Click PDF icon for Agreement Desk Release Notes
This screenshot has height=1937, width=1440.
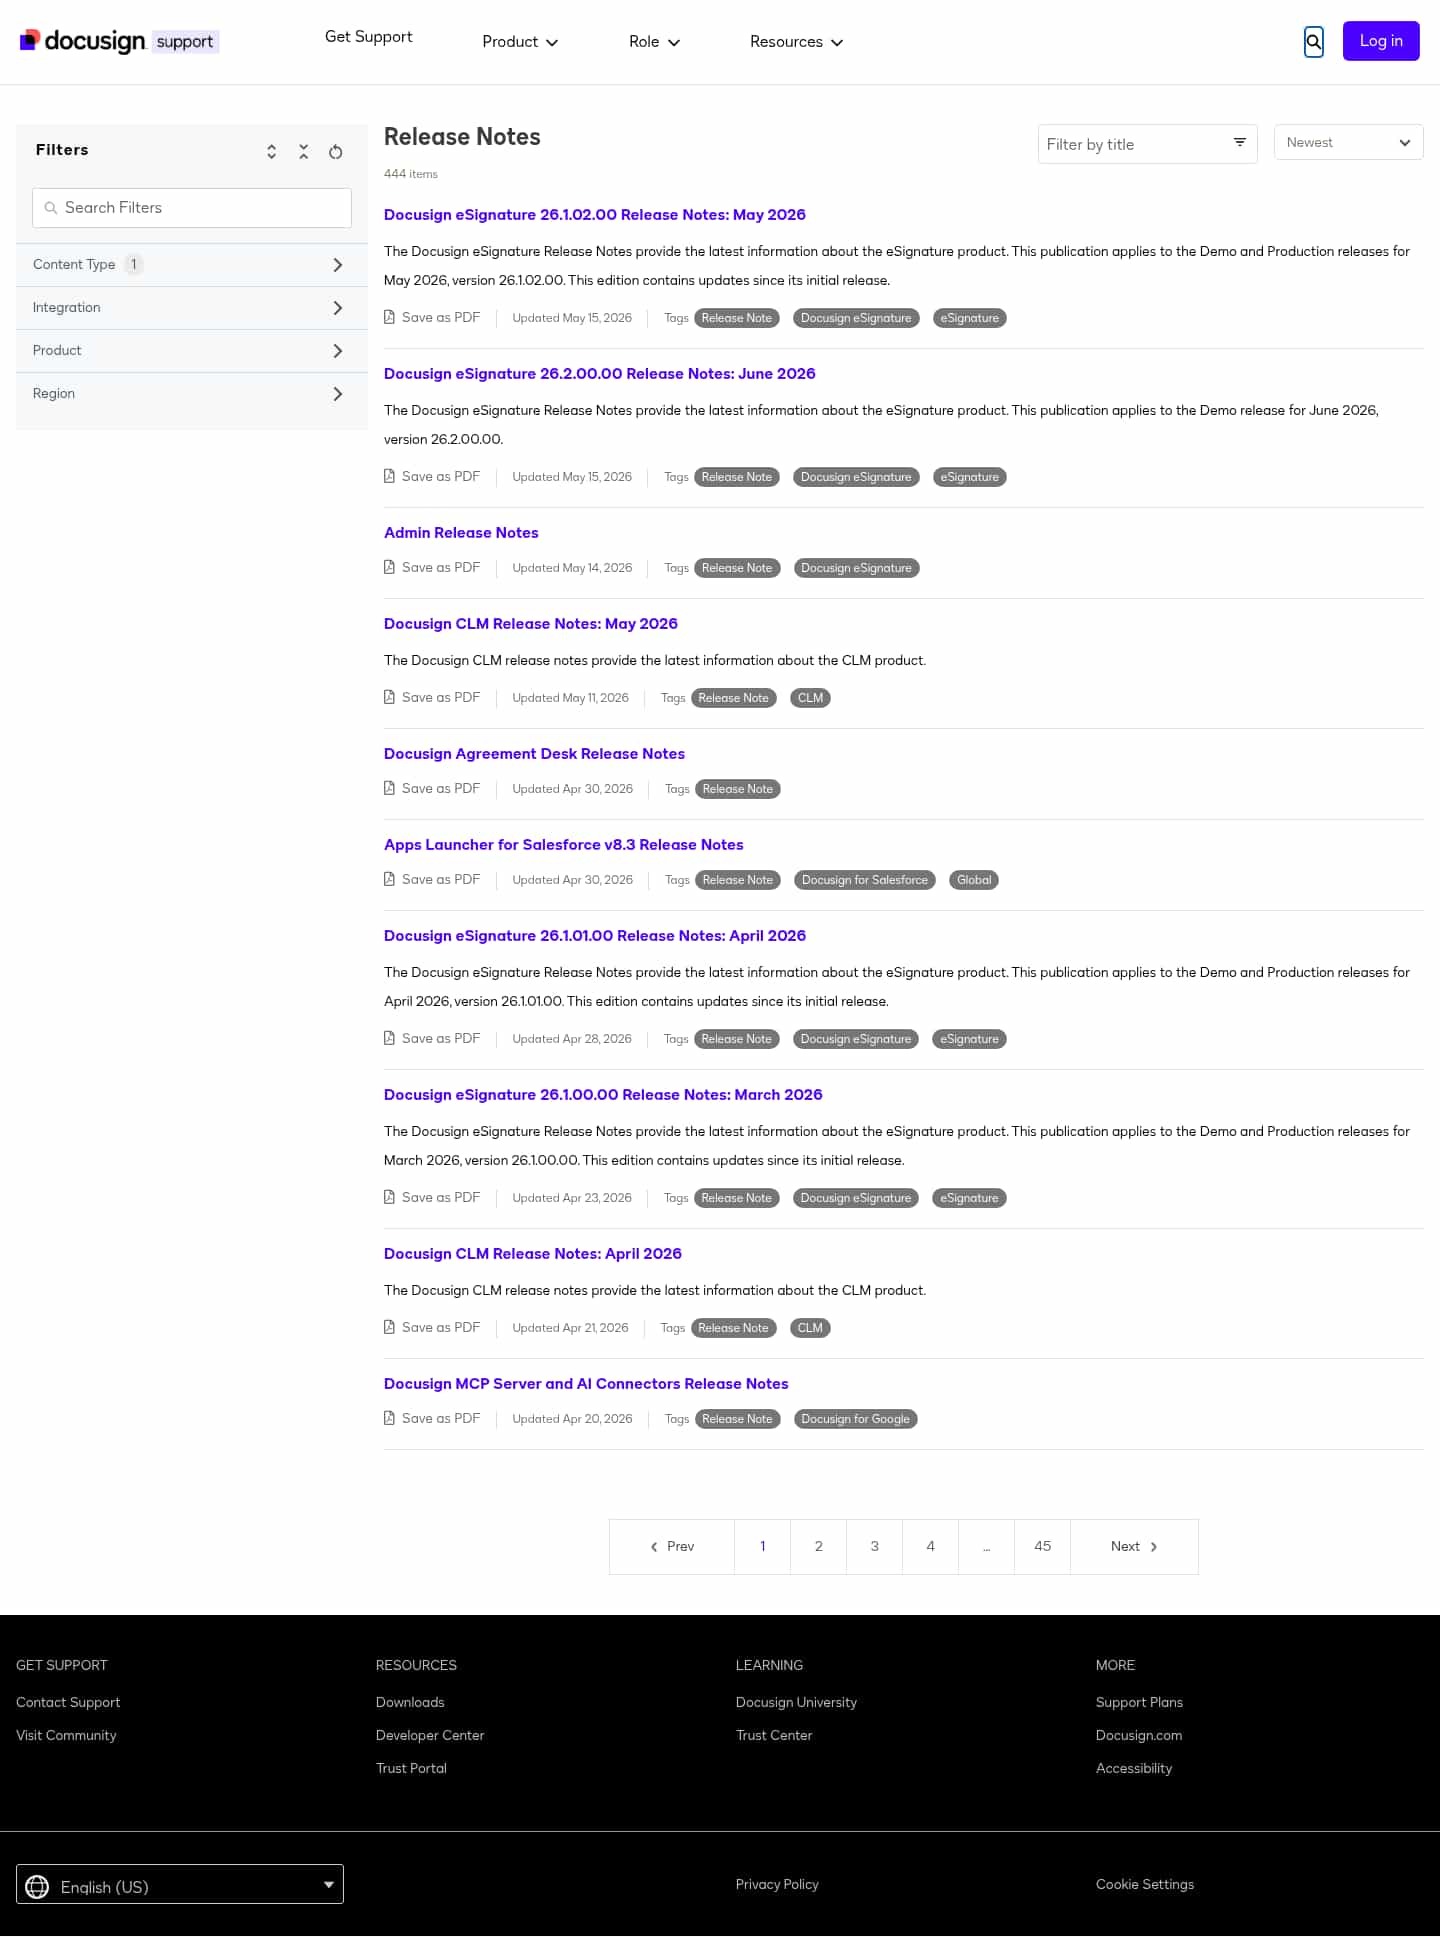(389, 788)
